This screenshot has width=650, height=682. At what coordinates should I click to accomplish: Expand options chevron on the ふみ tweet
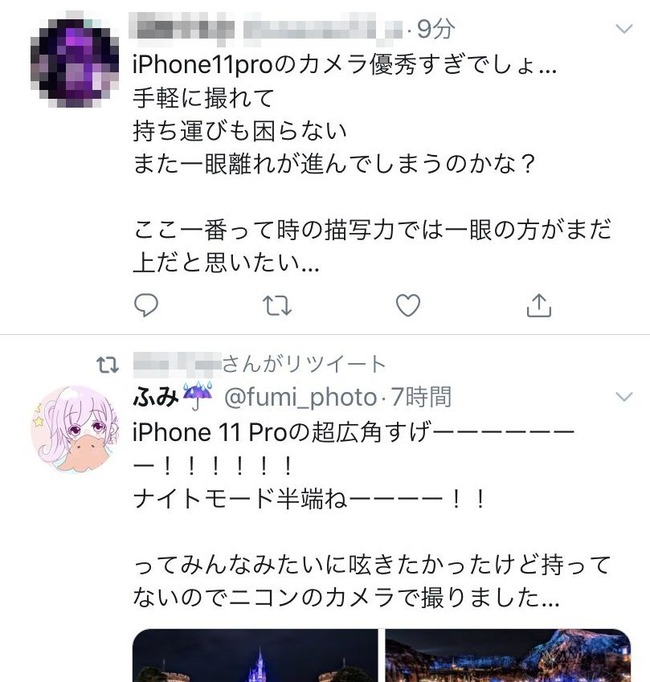624,397
